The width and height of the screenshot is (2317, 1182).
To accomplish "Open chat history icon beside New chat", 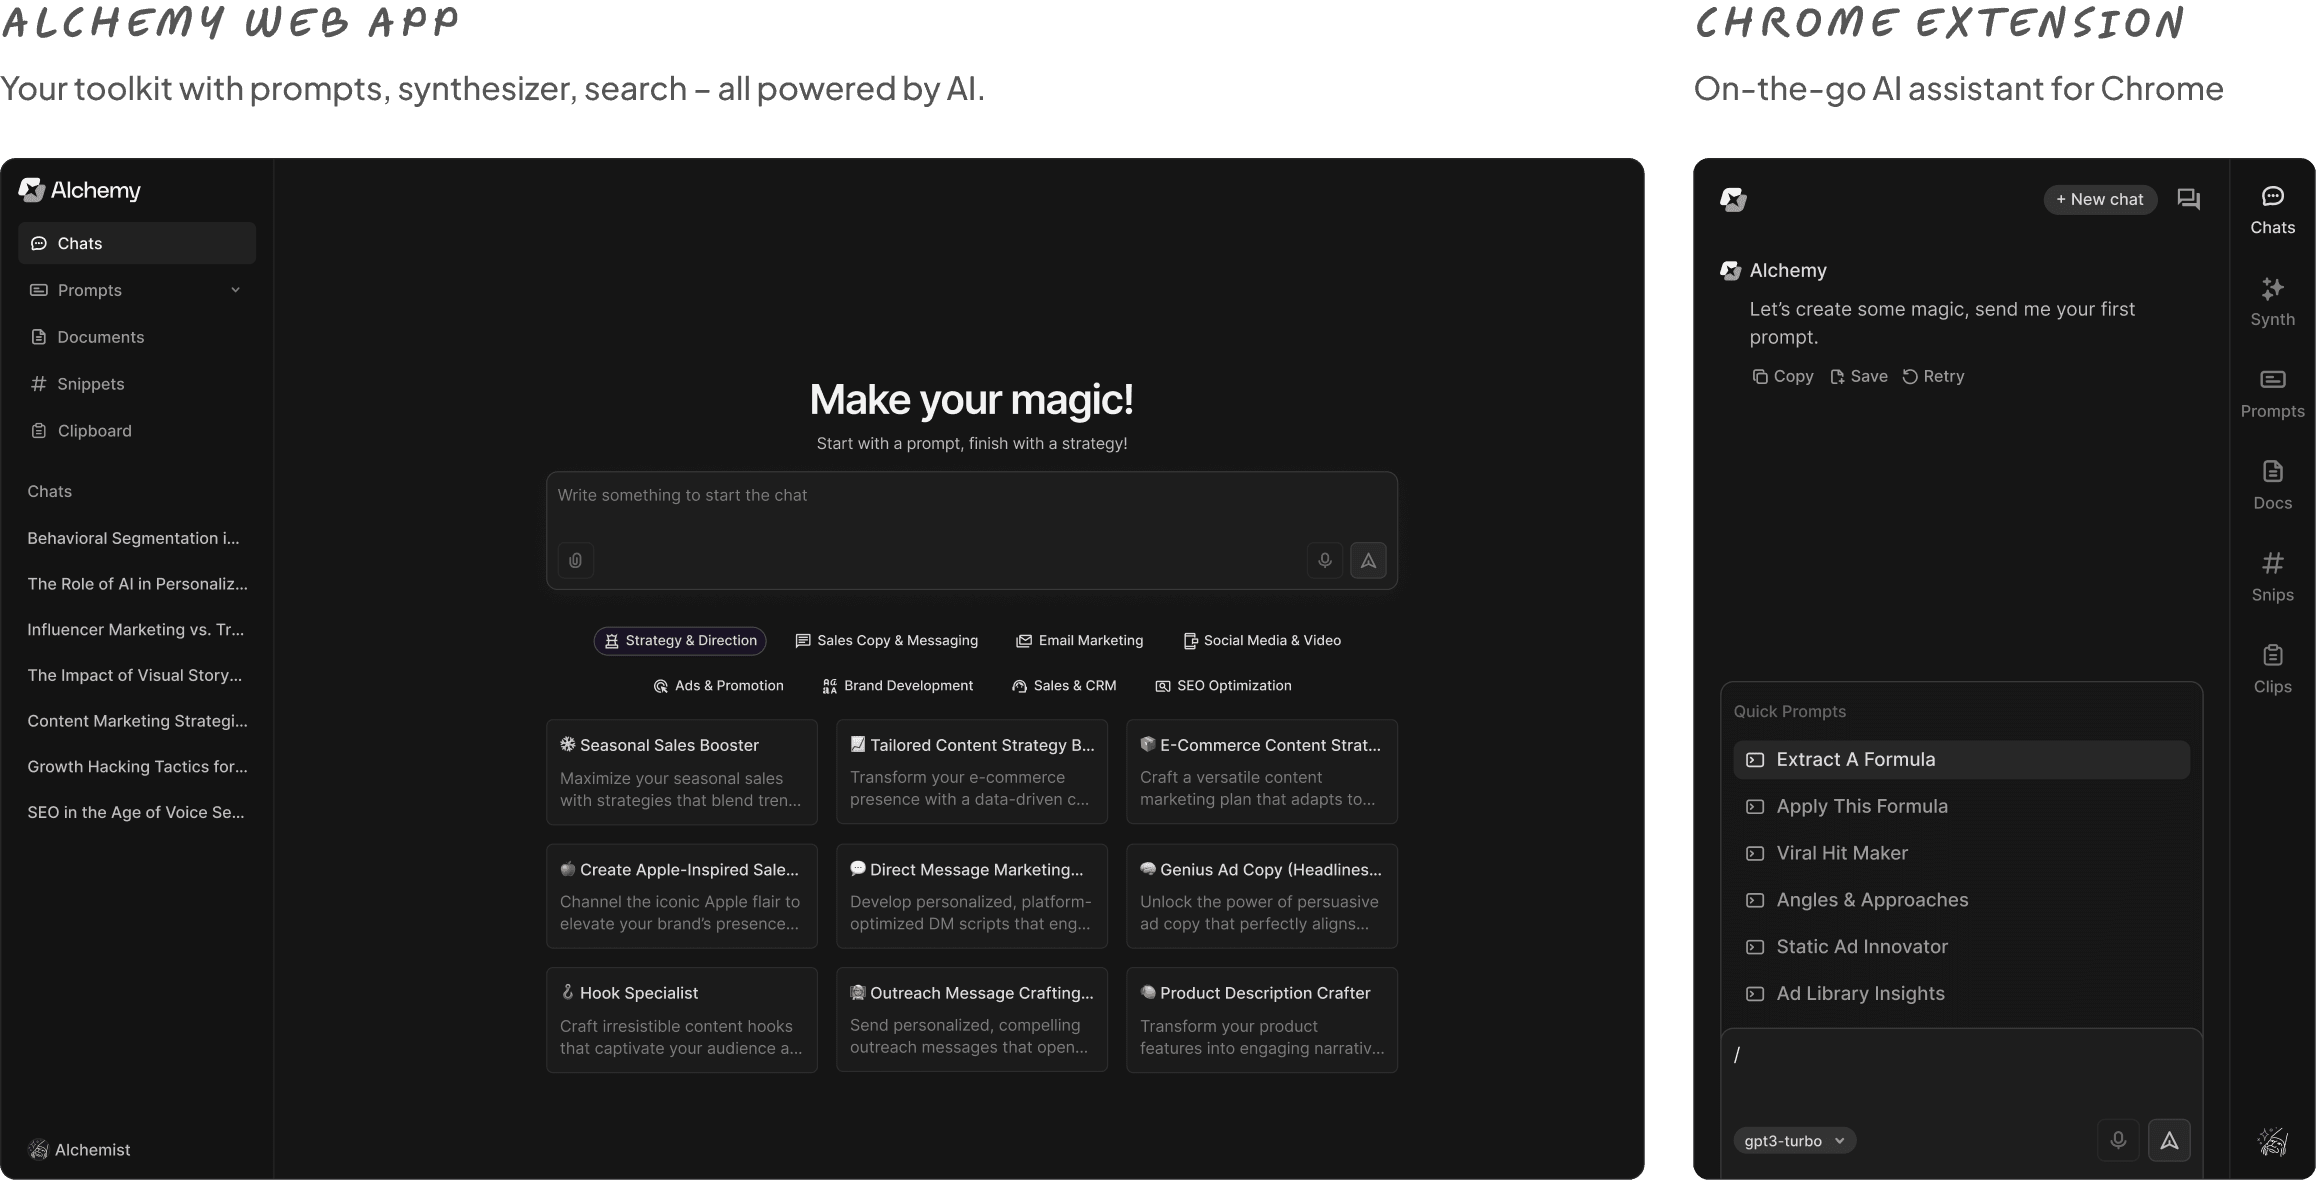I will (2189, 199).
